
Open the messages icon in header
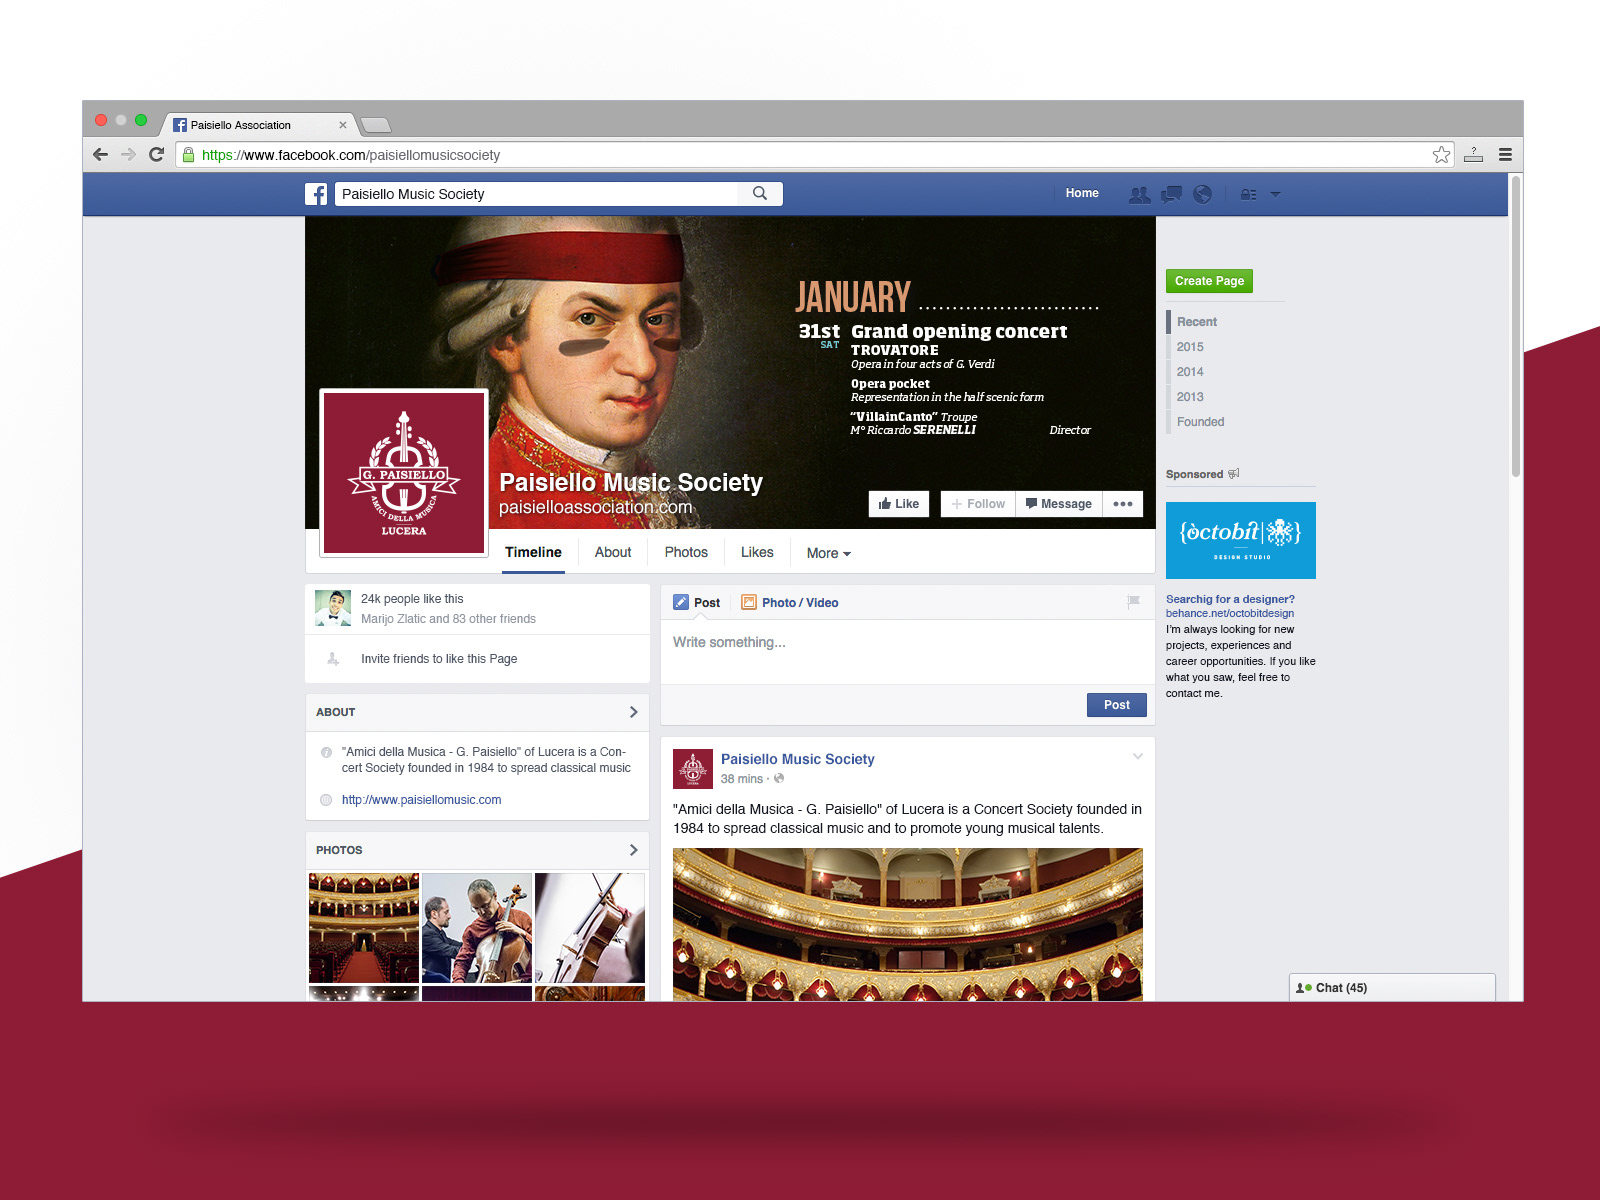tap(1171, 195)
